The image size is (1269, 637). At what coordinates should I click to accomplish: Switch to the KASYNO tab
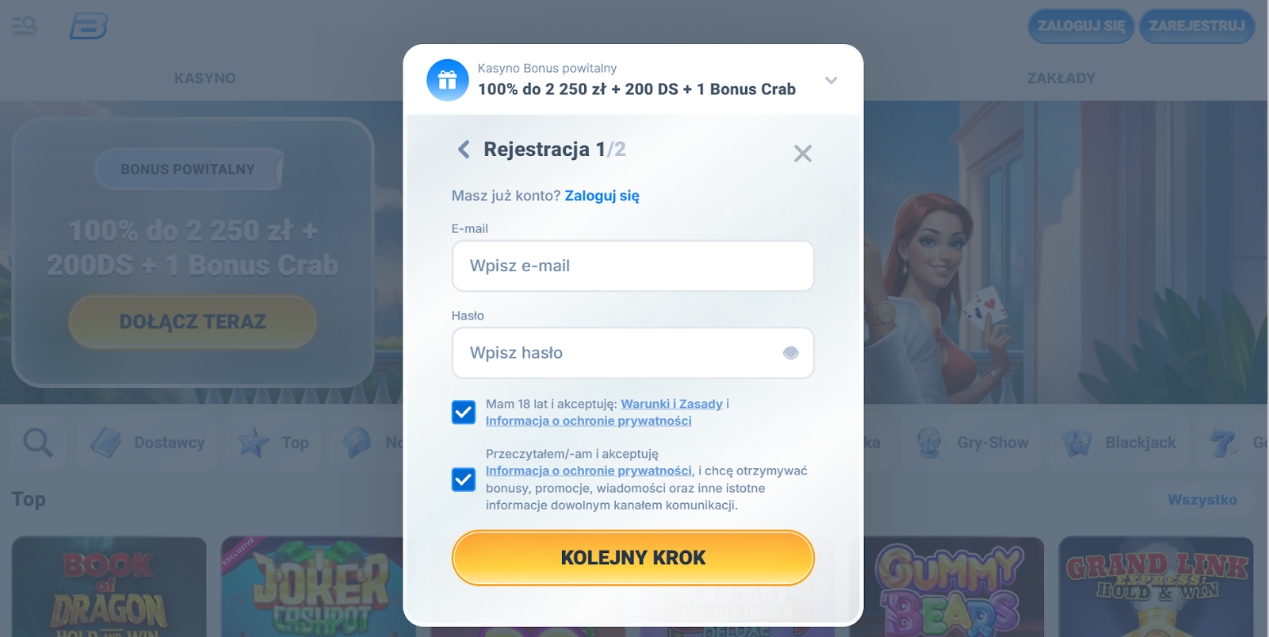205,78
